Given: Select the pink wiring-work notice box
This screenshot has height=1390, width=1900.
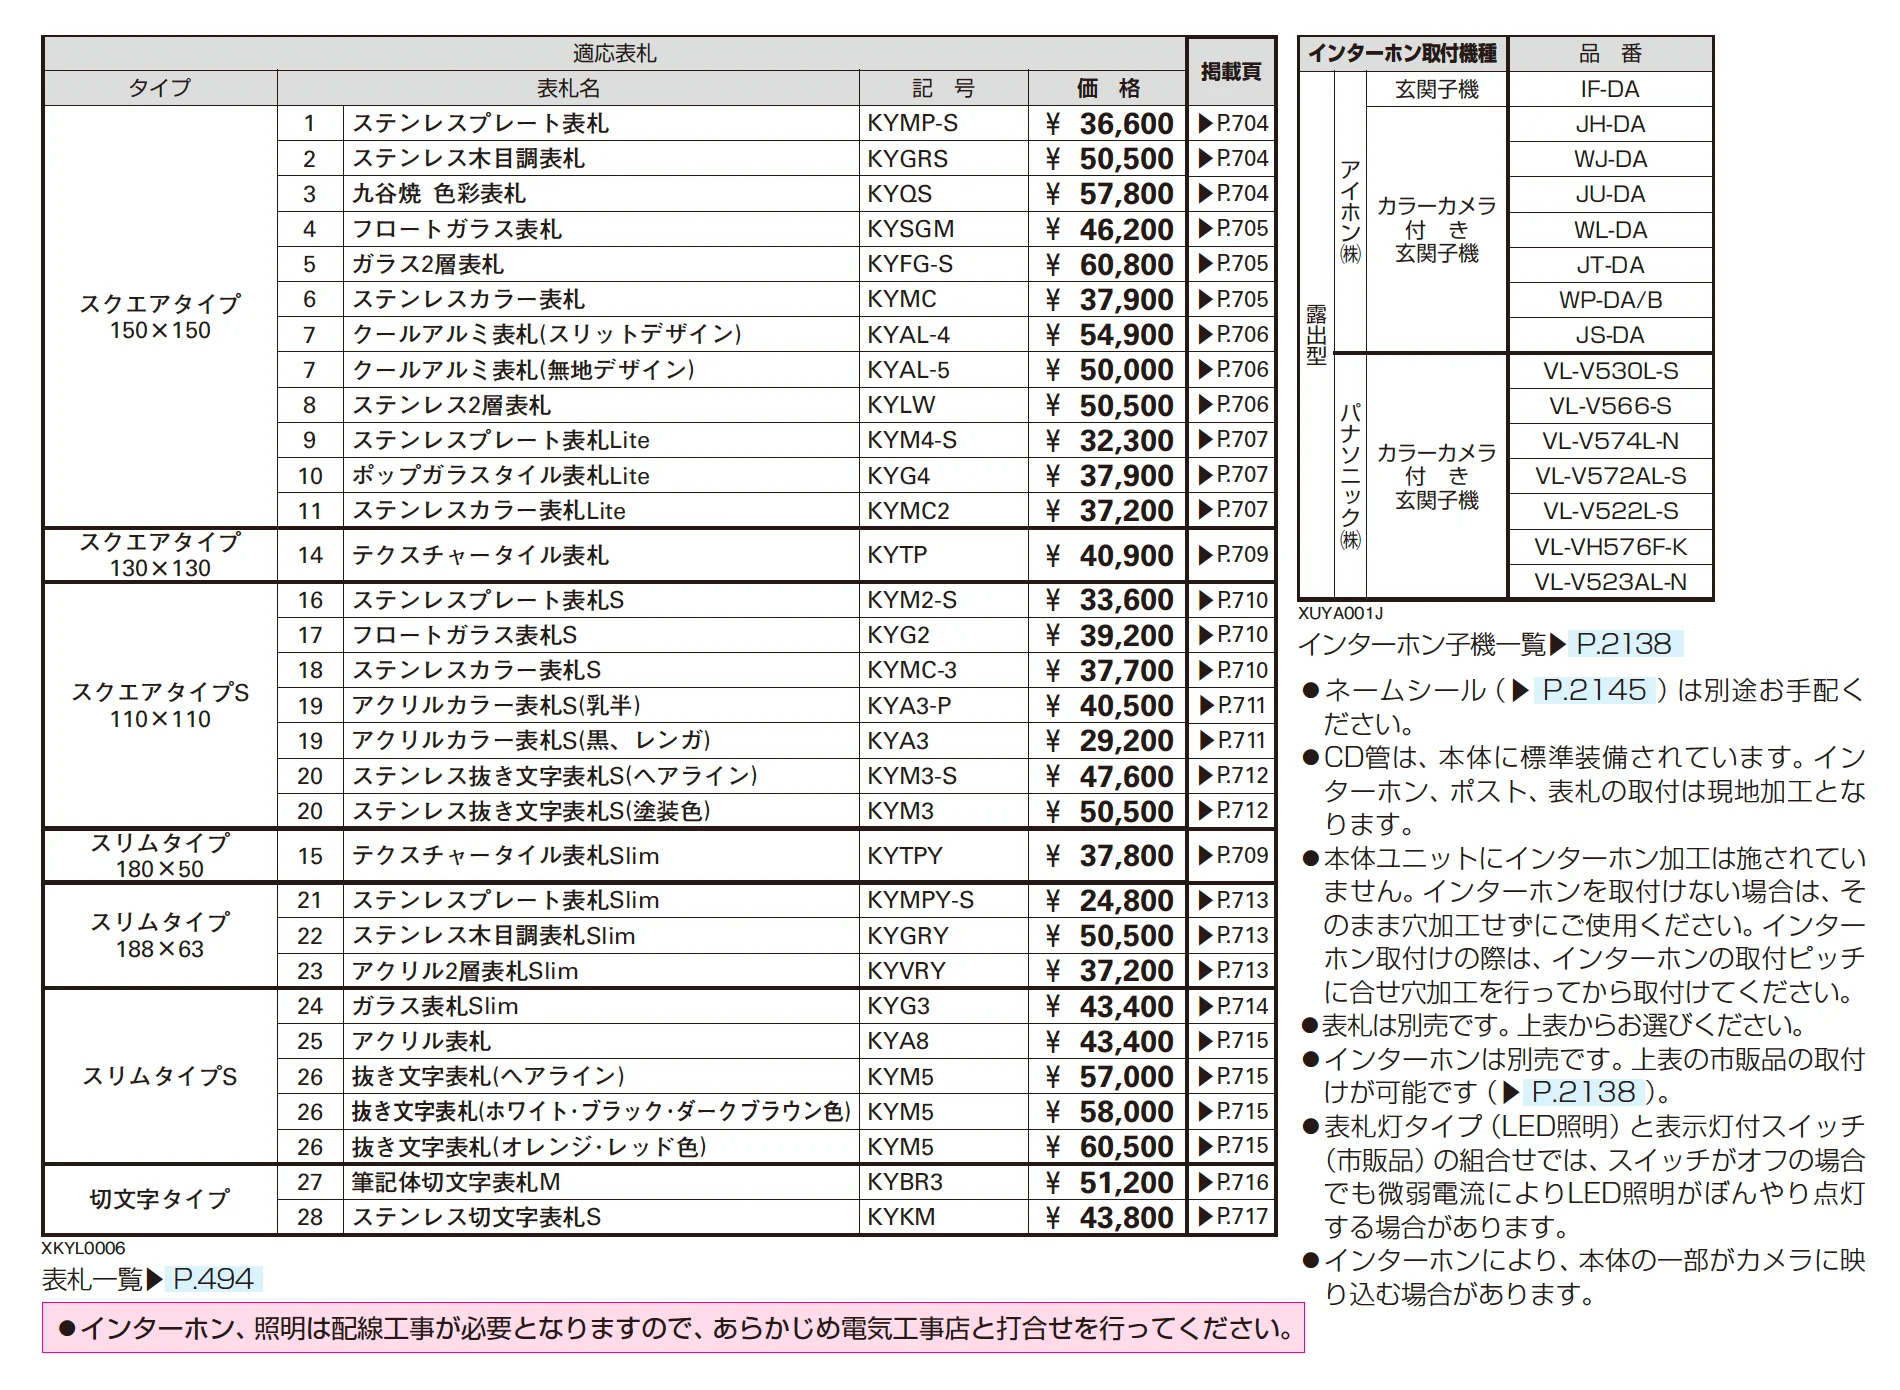Looking at the screenshot, I should tap(673, 1328).
